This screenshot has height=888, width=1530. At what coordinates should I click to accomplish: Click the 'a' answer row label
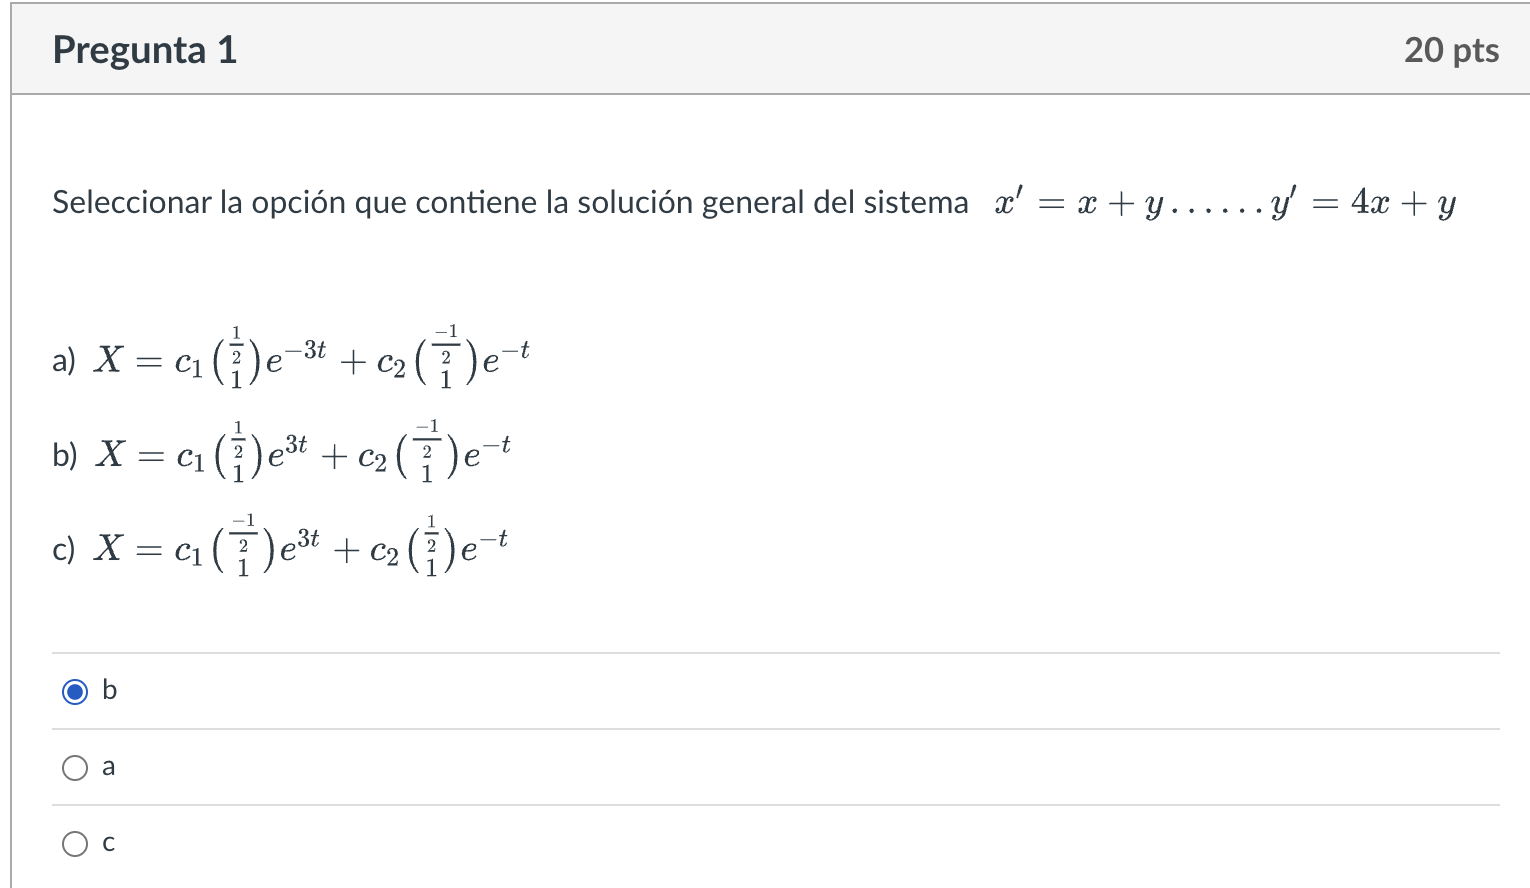tap(108, 767)
